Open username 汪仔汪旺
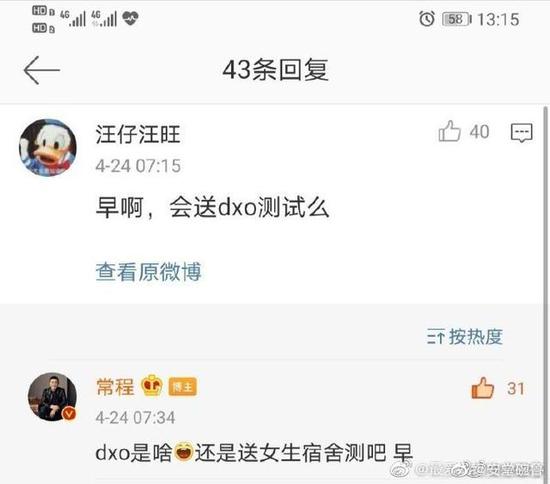The width and height of the screenshot is (550, 484). [138, 134]
